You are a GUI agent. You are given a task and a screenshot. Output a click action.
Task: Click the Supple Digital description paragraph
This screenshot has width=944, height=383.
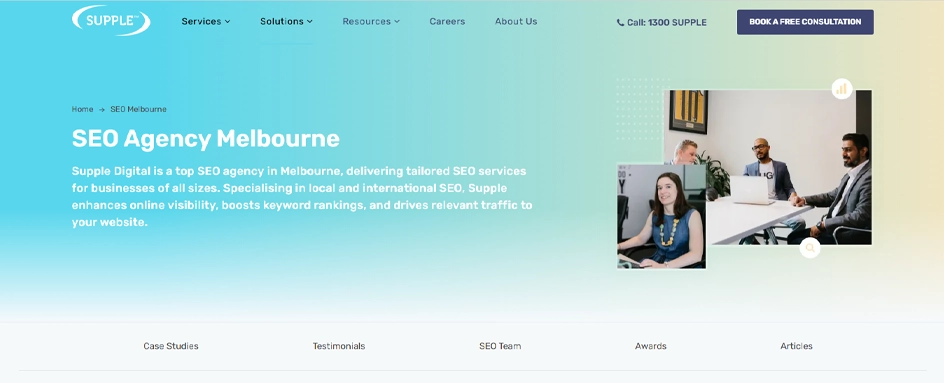302,196
